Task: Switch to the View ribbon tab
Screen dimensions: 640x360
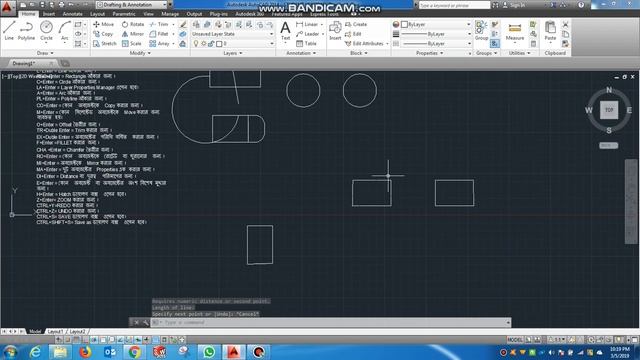Action: pos(148,14)
